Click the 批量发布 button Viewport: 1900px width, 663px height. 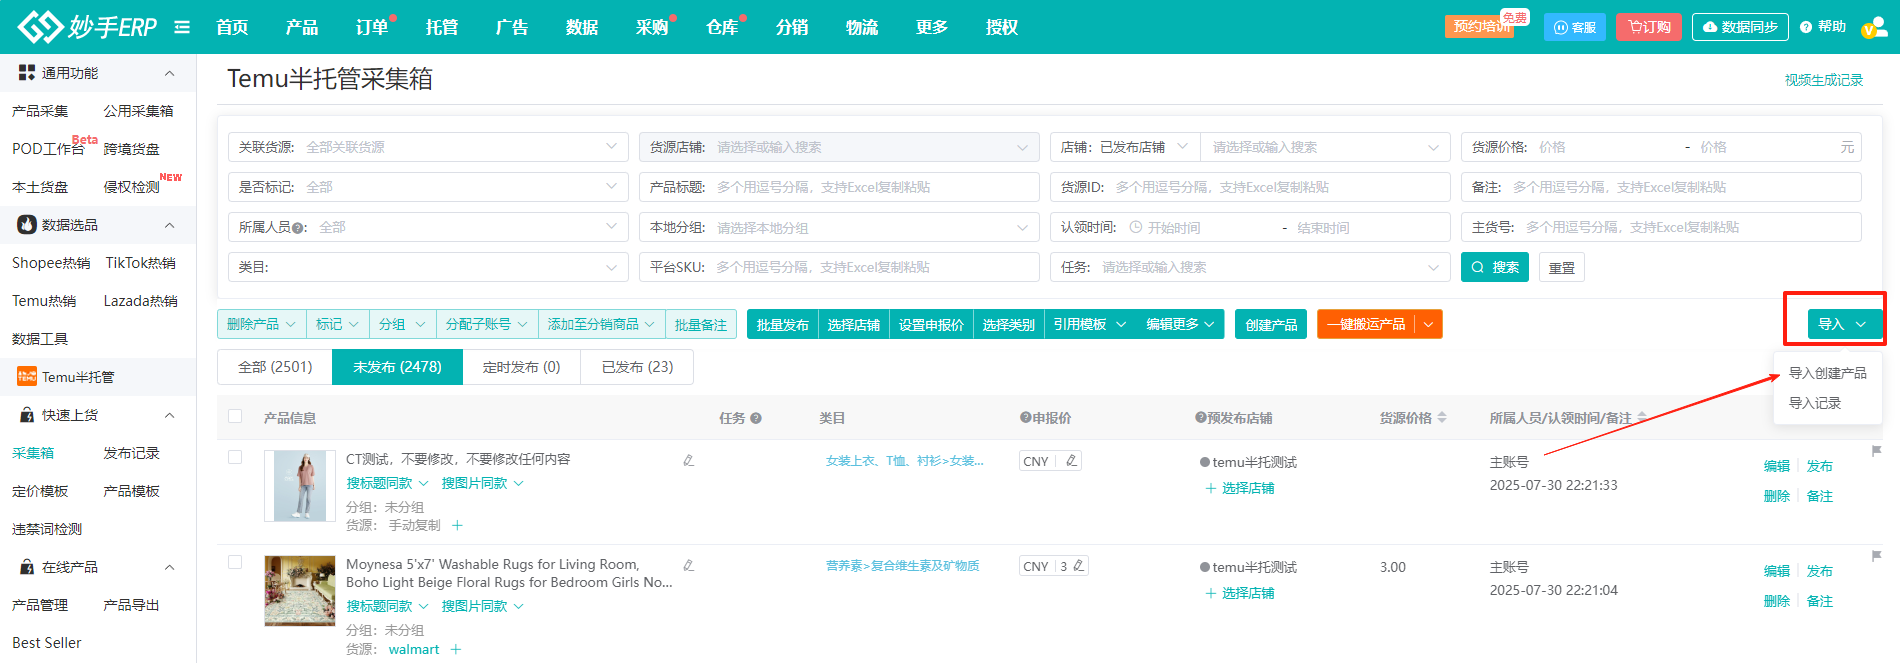point(782,324)
